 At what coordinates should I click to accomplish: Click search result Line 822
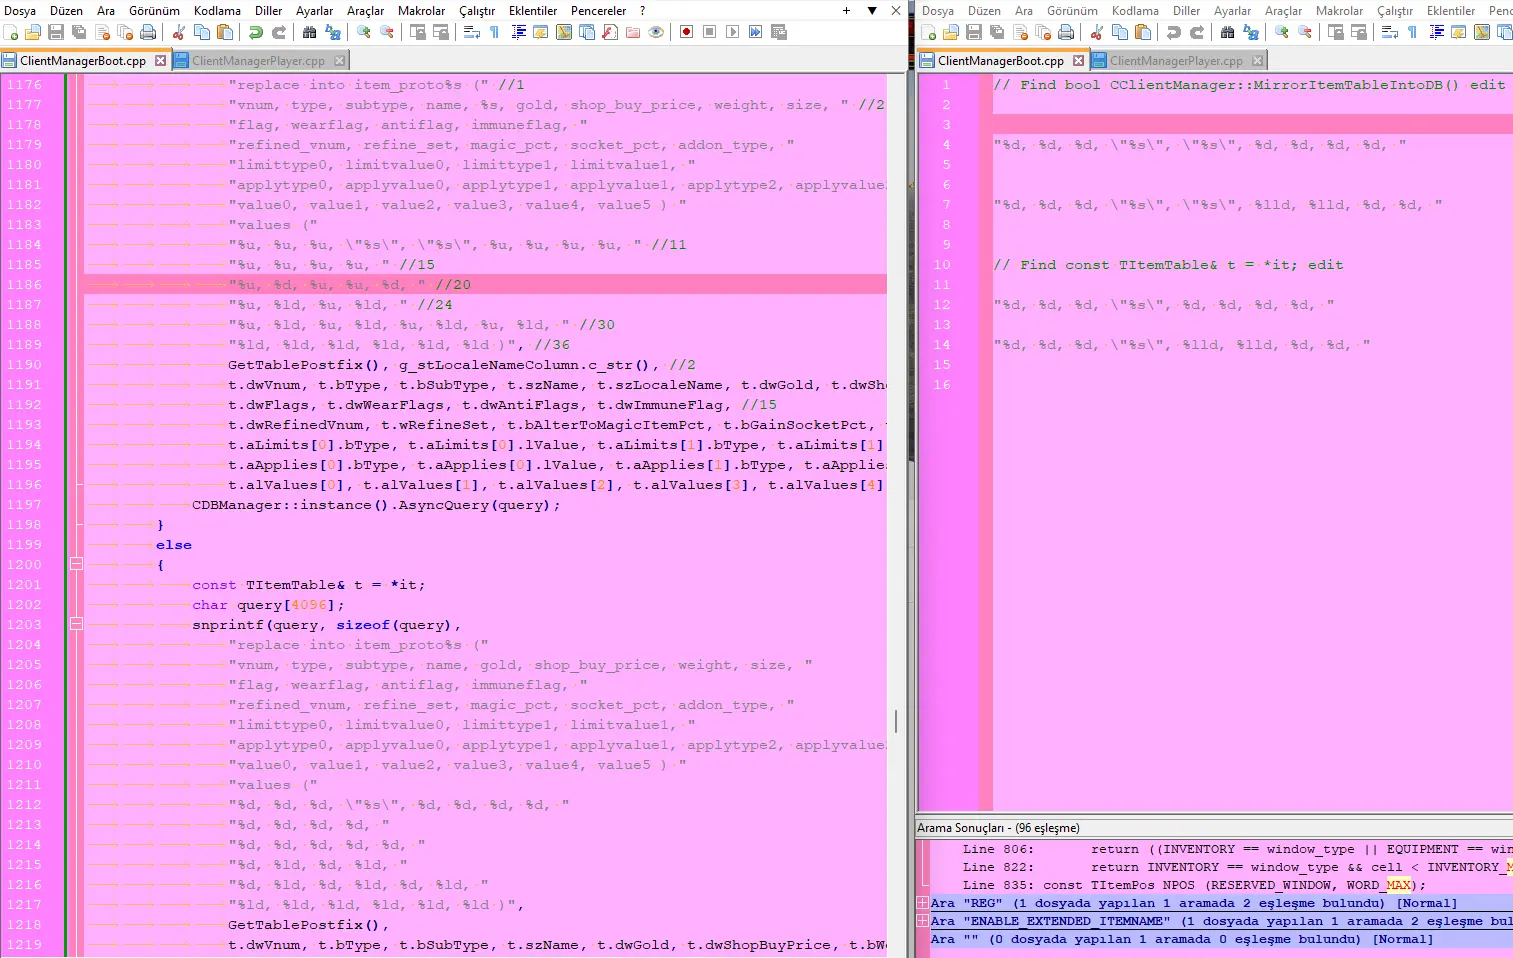click(x=1200, y=867)
